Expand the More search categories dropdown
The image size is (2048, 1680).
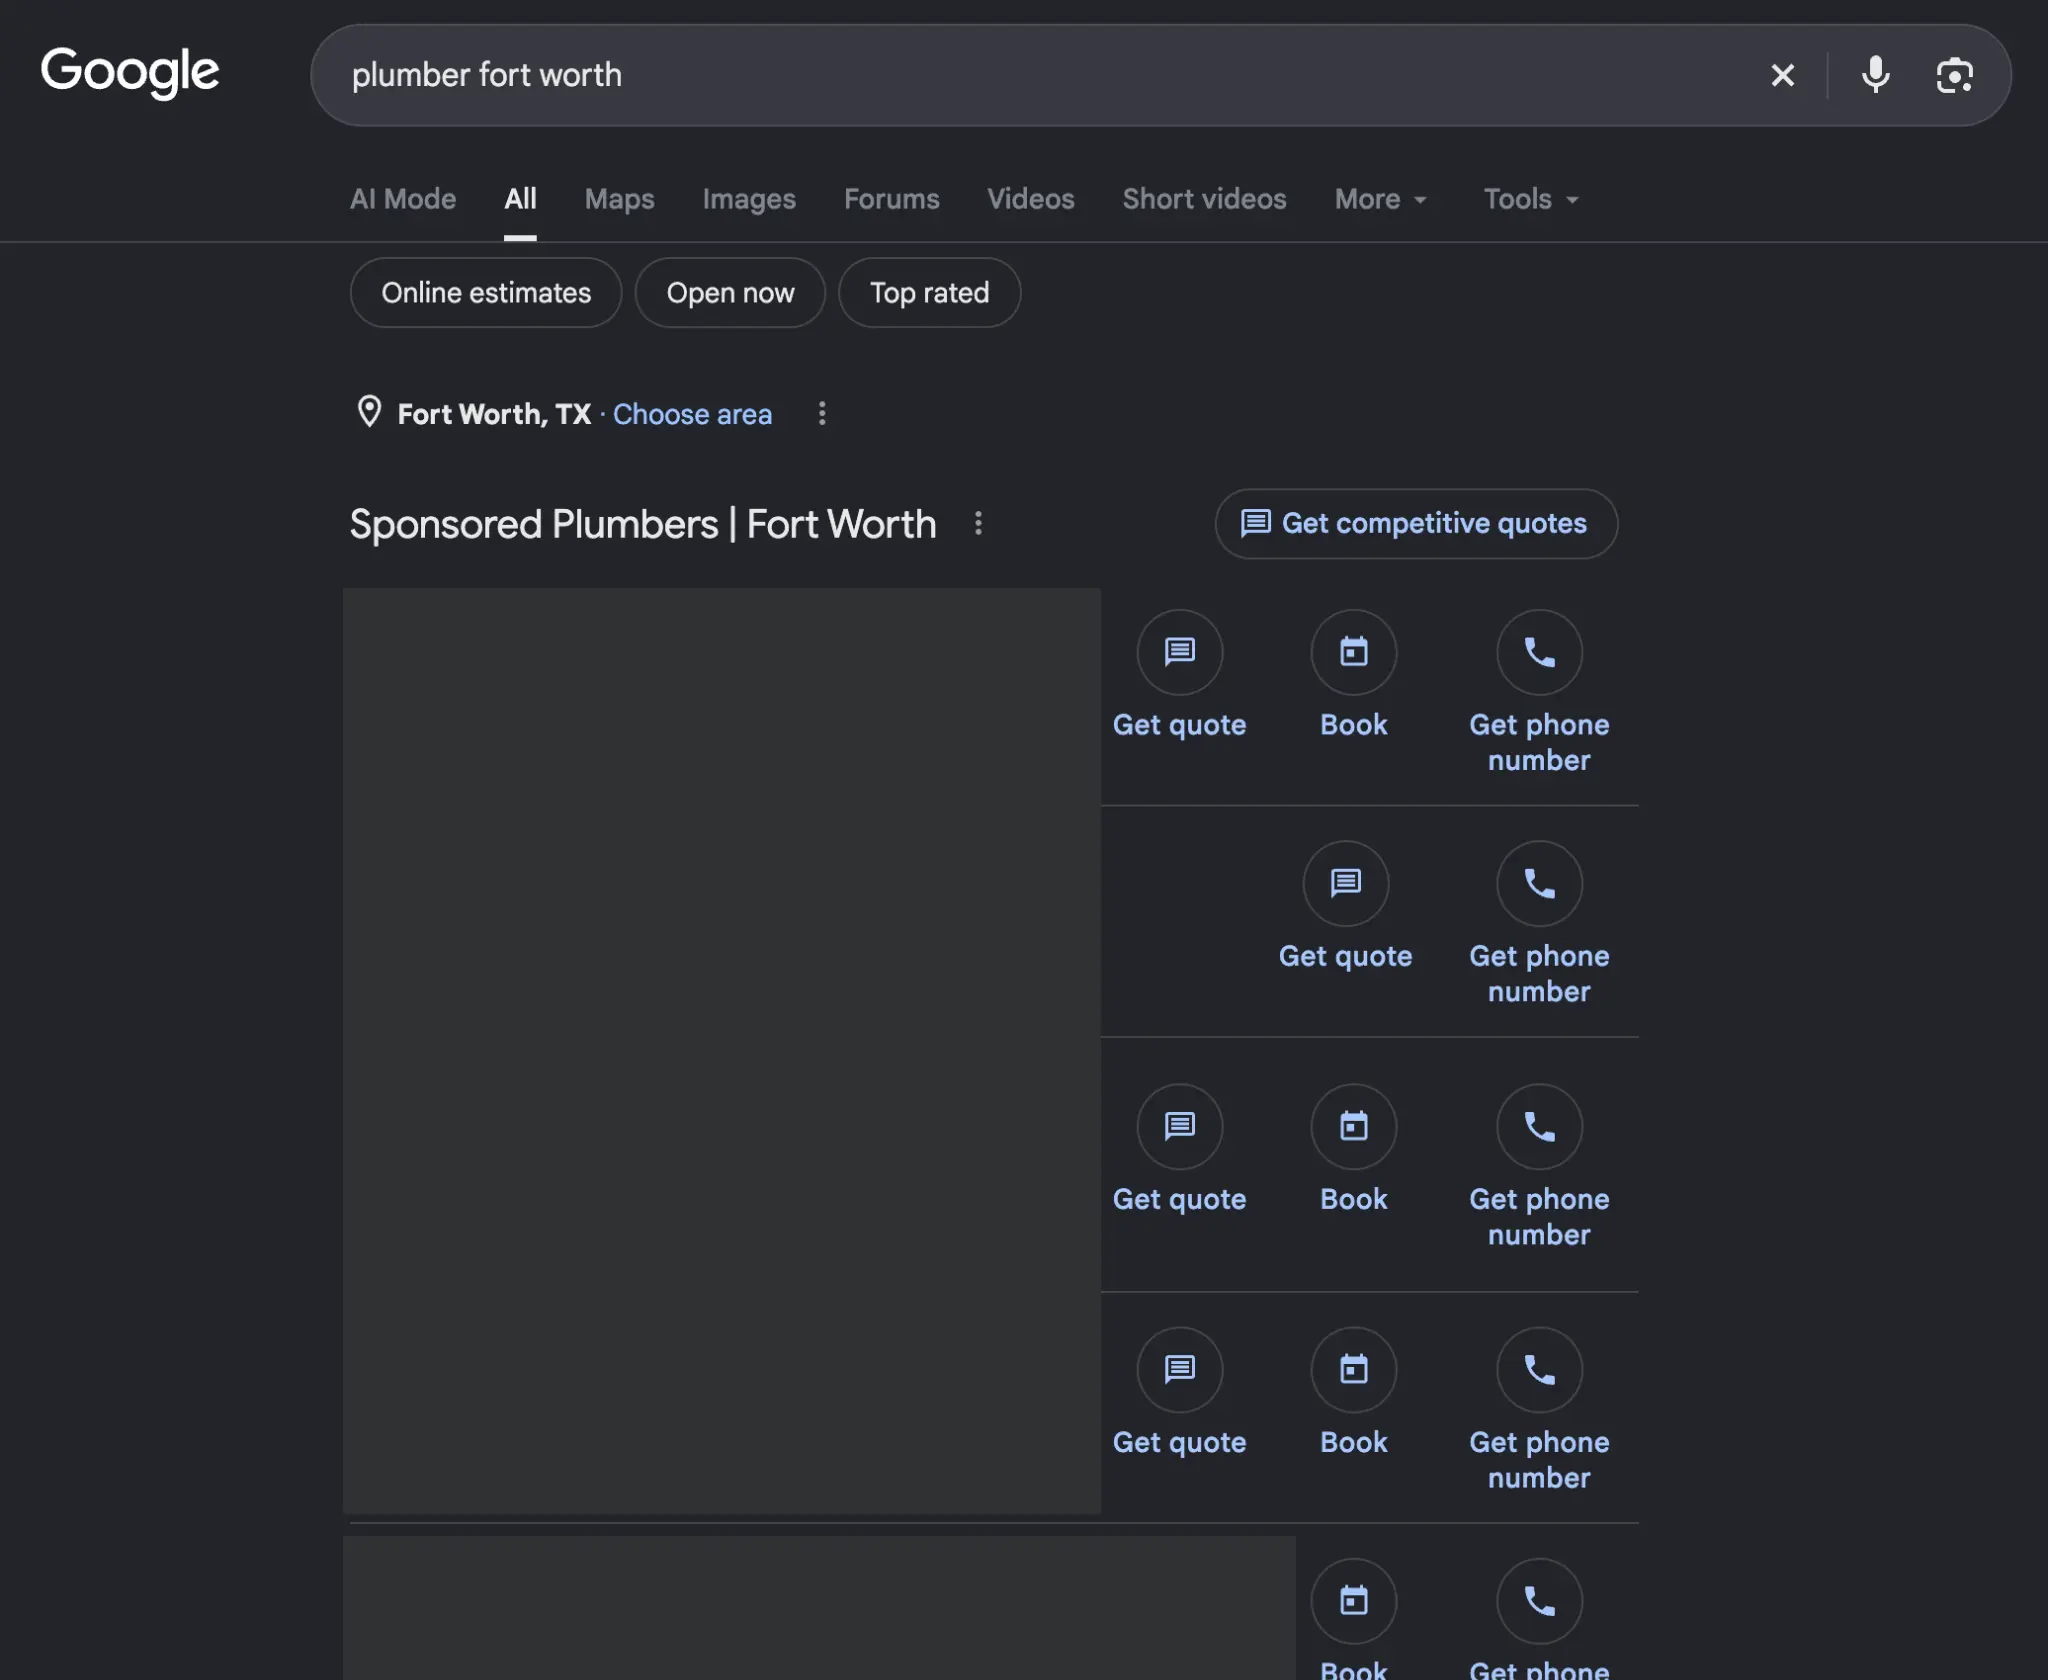point(1380,199)
